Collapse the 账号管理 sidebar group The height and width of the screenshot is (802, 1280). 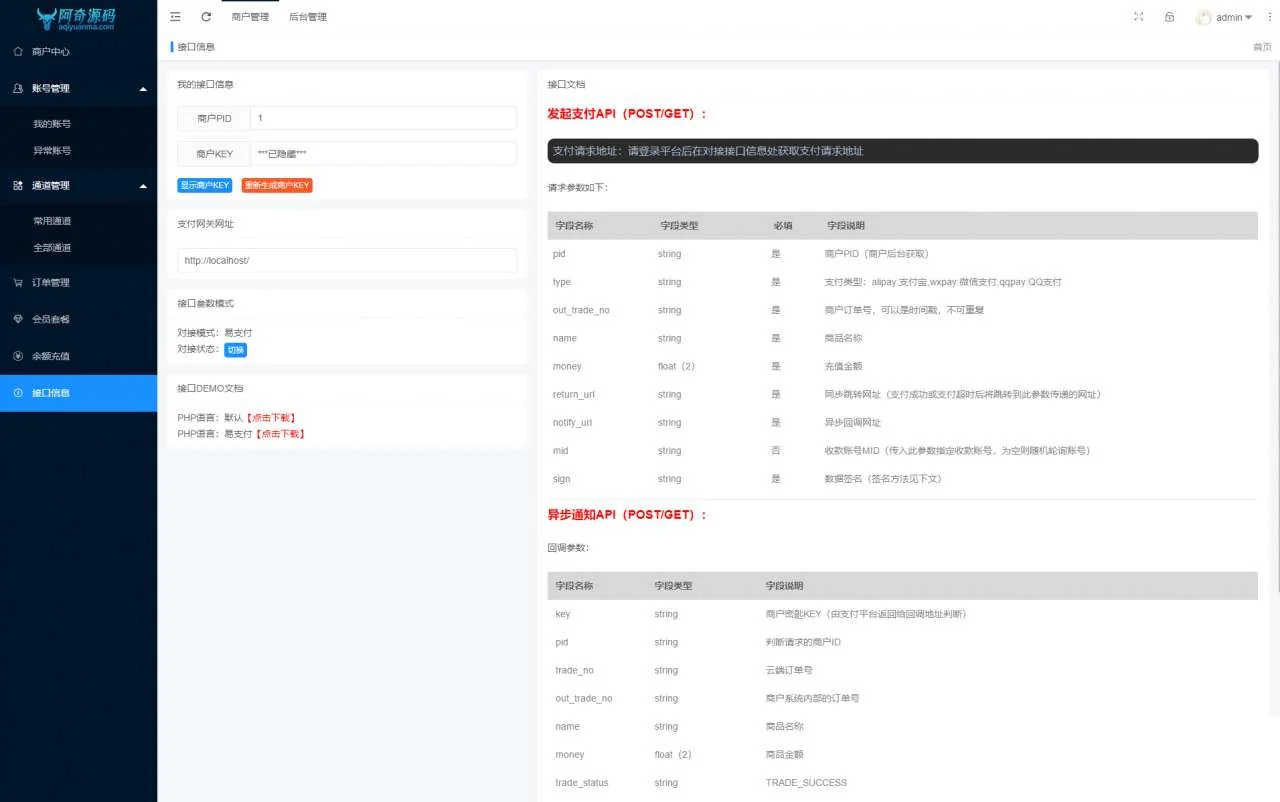pyautogui.click(x=143, y=89)
